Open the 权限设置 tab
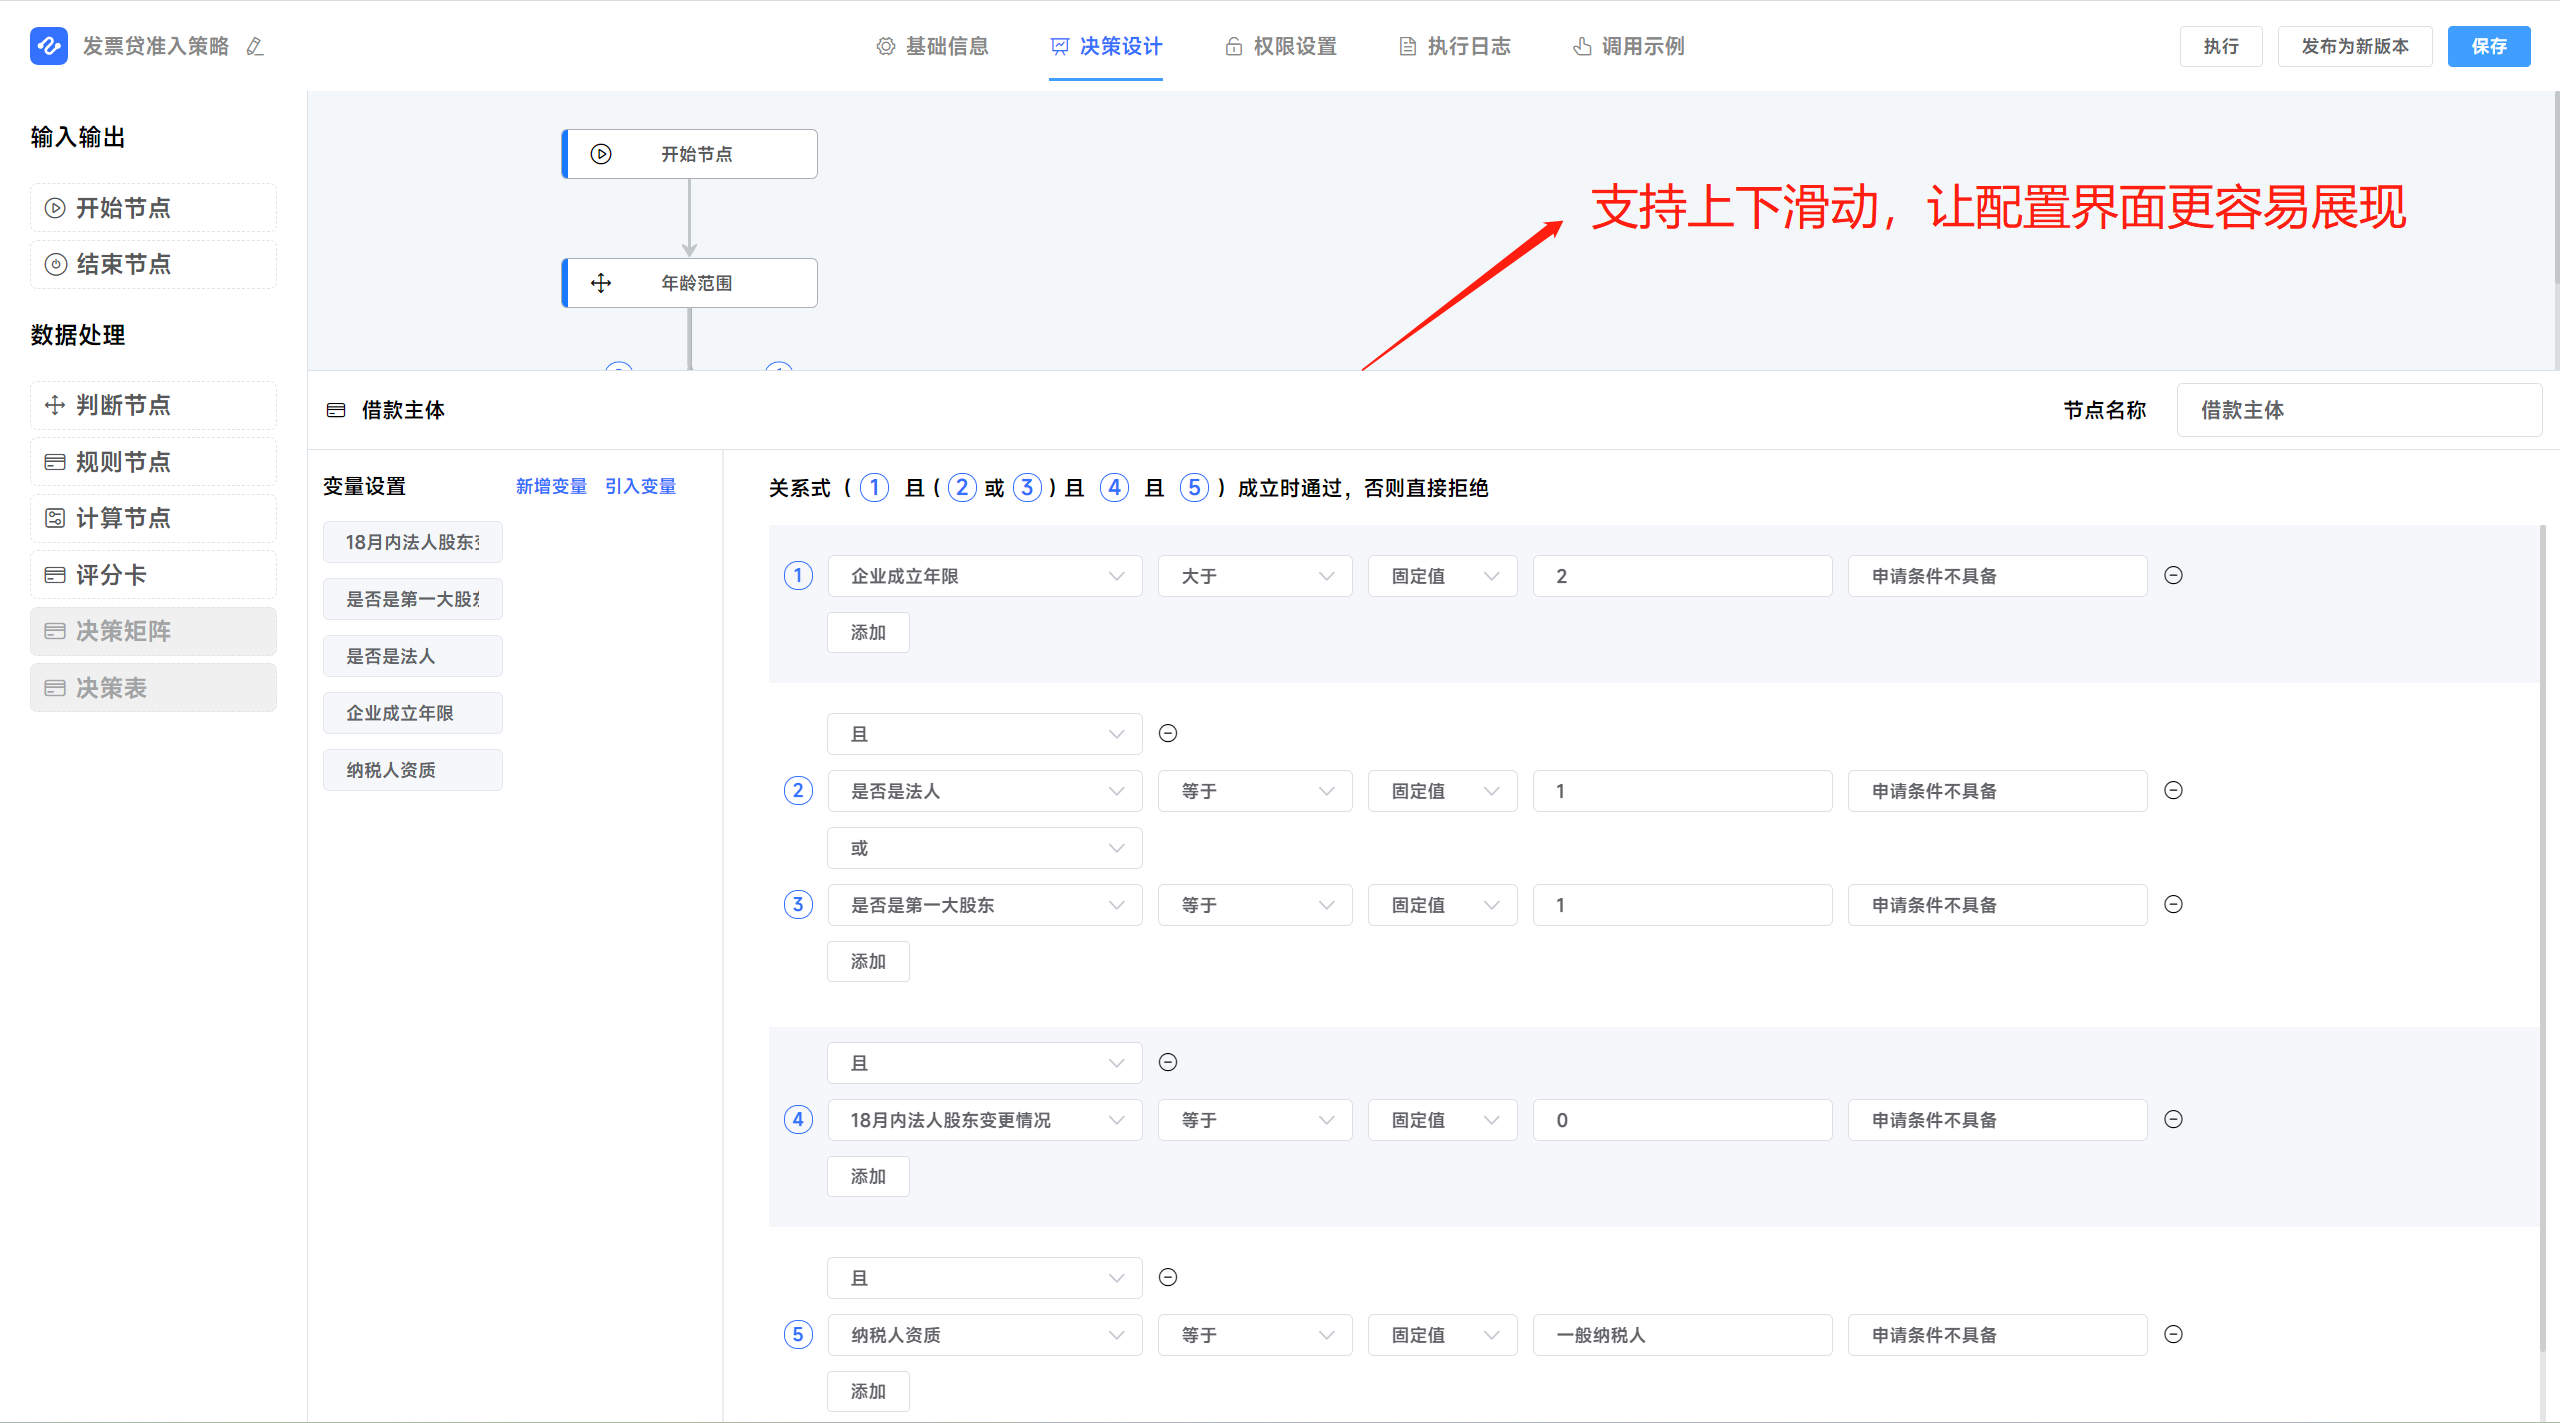This screenshot has height=1423, width=2560. [x=1281, y=46]
